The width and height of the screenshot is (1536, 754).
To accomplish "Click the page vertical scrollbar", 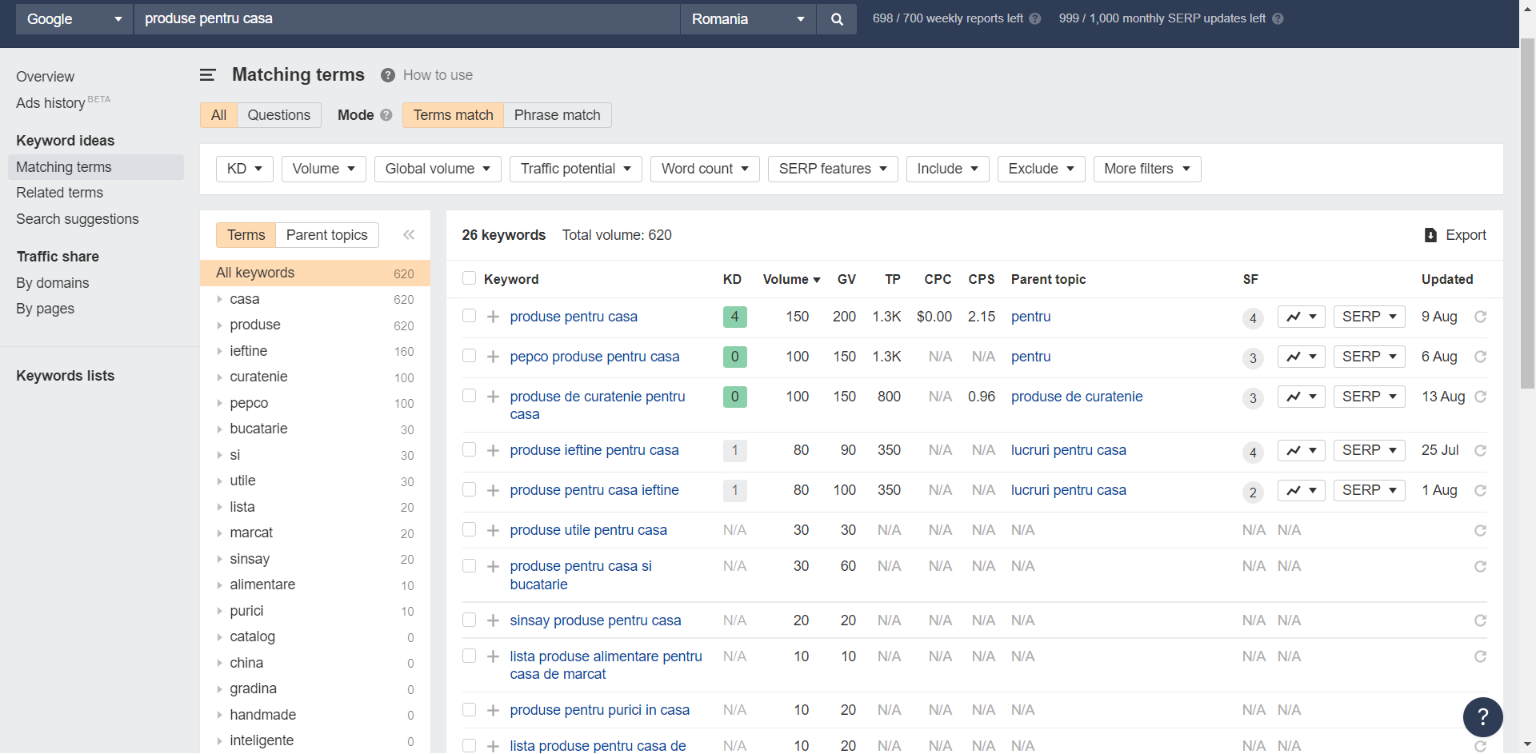I will pos(1527,215).
